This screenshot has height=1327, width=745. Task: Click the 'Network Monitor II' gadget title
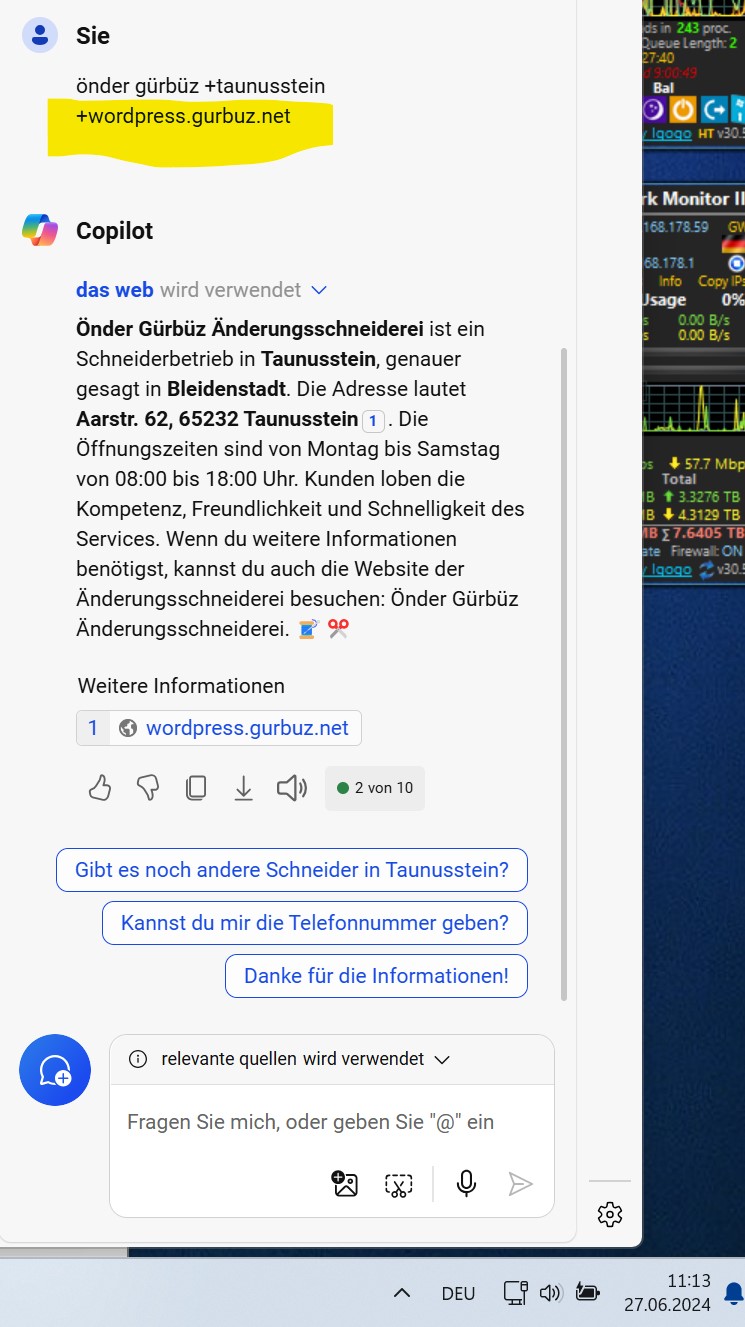694,198
